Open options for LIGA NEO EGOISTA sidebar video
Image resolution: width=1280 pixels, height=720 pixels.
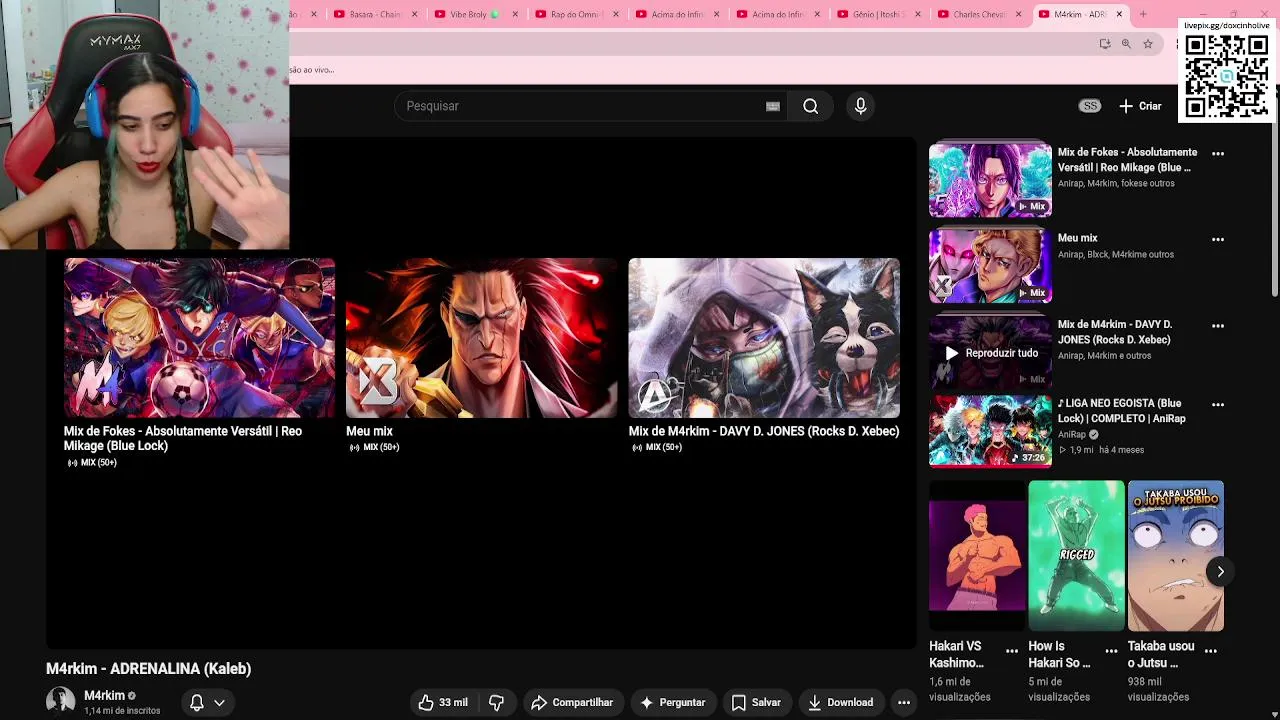[x=1218, y=405]
